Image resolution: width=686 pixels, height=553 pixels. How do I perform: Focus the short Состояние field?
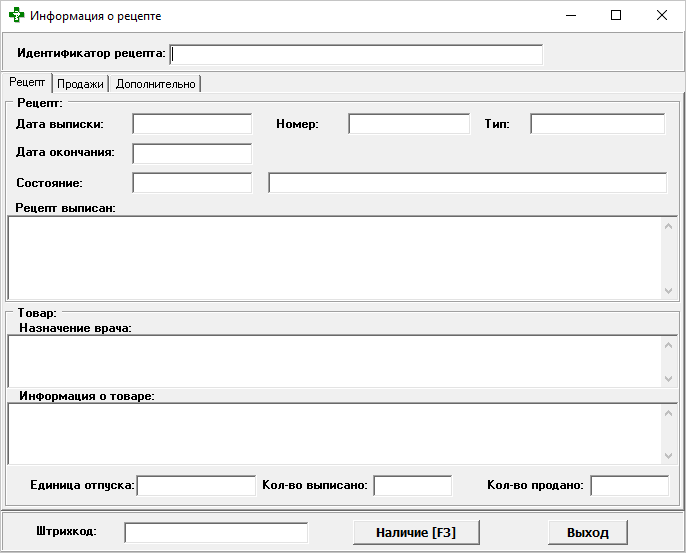tap(192, 183)
